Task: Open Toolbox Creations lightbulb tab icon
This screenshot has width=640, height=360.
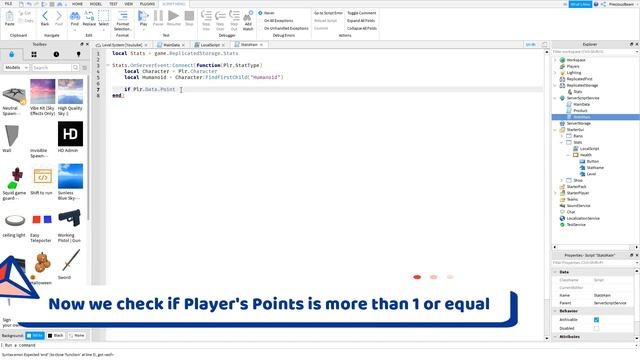Action: 78,54
